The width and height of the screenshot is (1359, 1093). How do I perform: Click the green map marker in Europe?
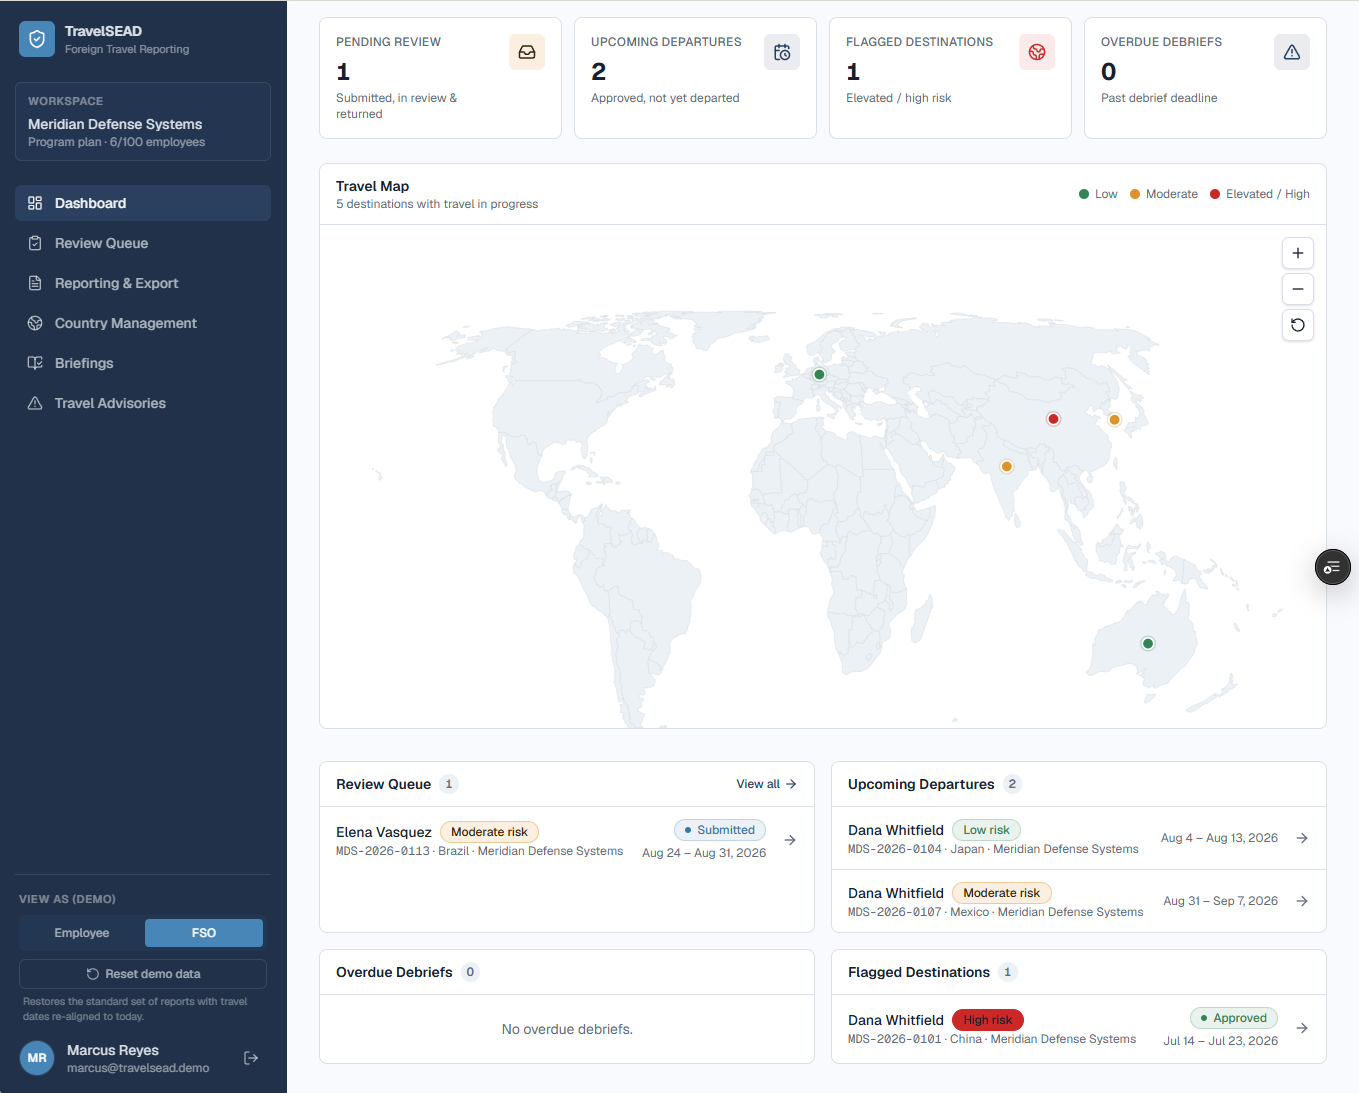pyautogui.click(x=819, y=374)
